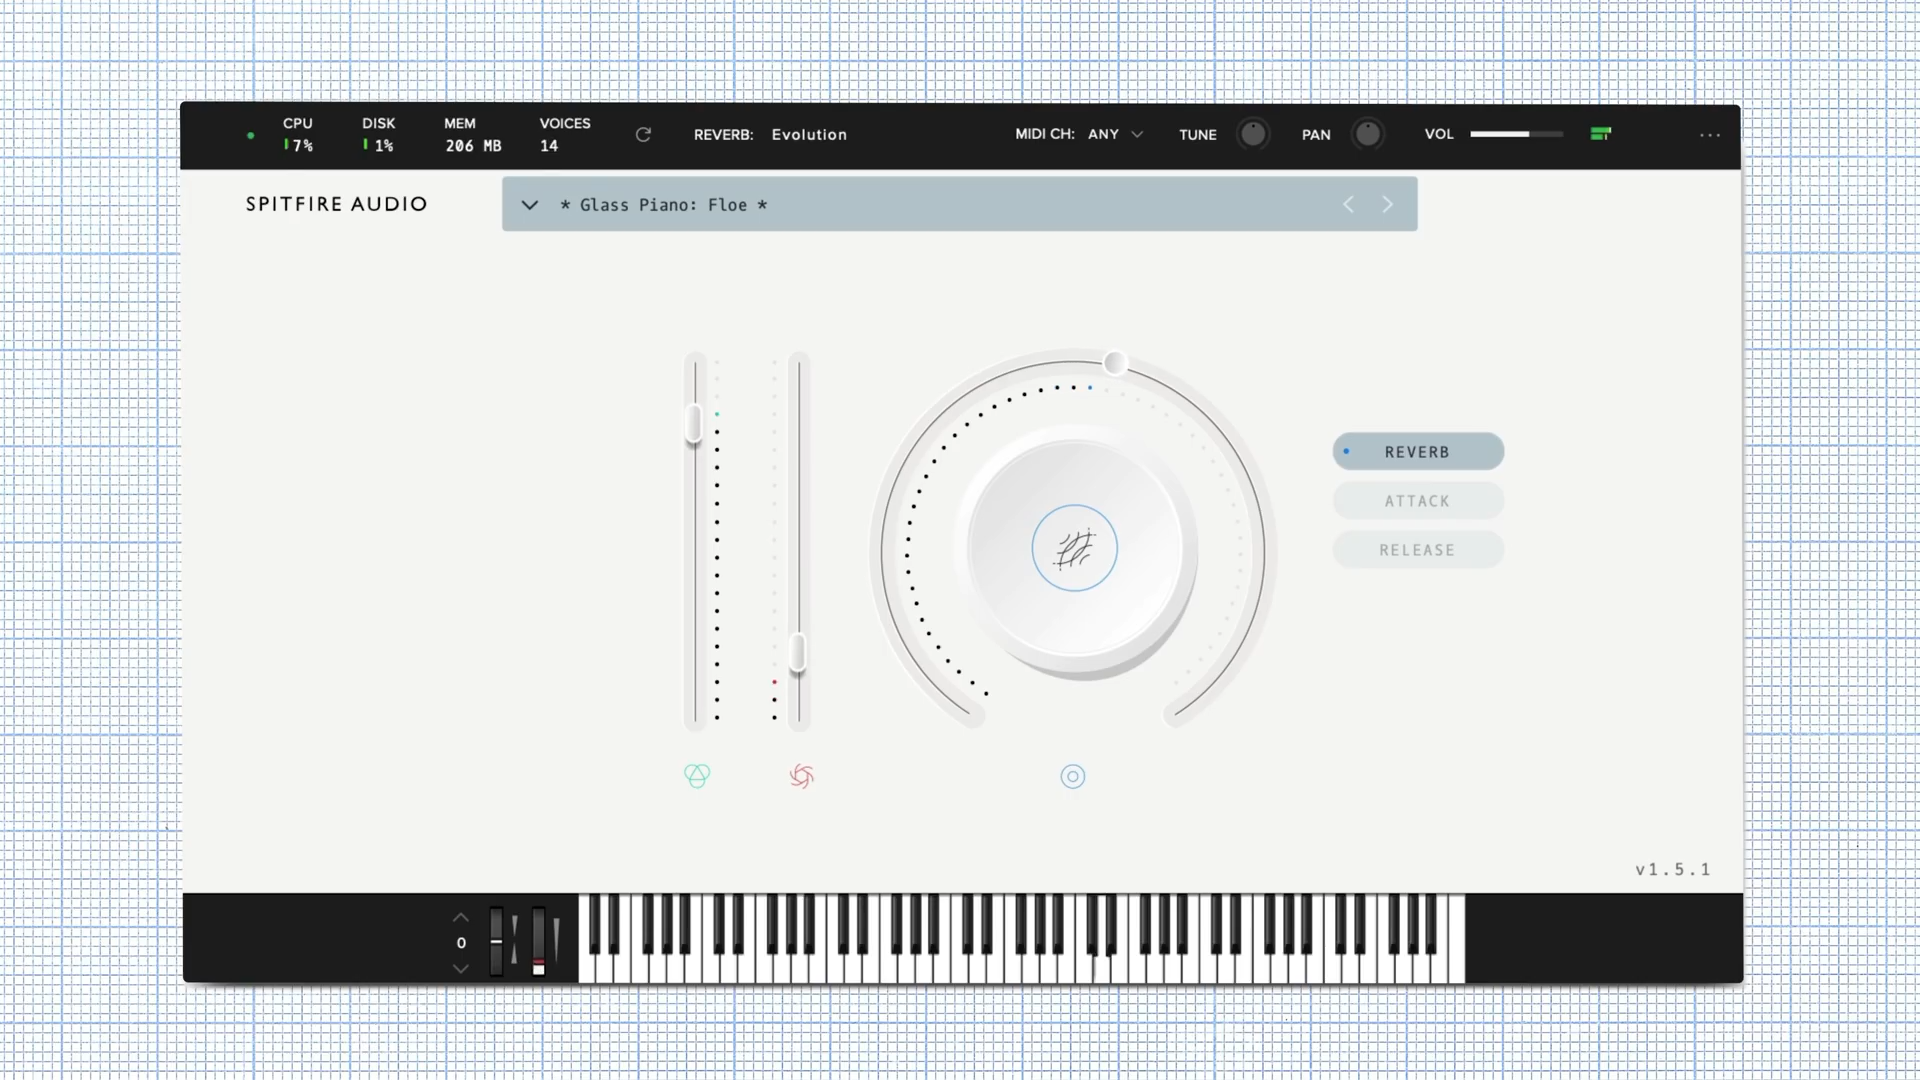Click the pitch bend wheel
Viewport: 1920px width, 1080px height.
(496, 941)
